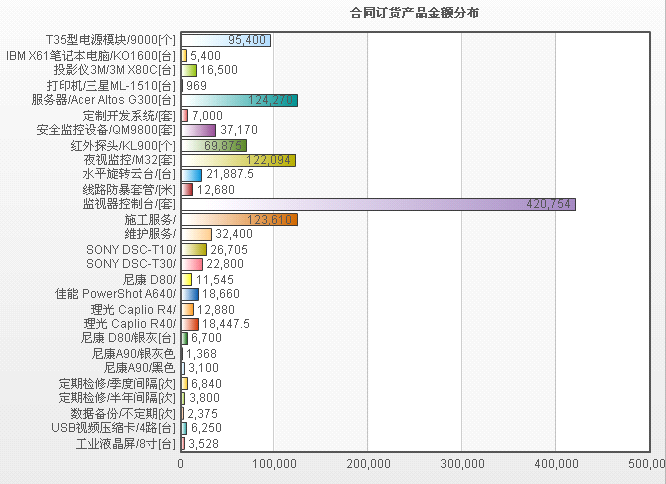This screenshot has height=484, width=666.
Task: Select the purple 安全监控设备/QM9800 bar
Action: (197, 130)
